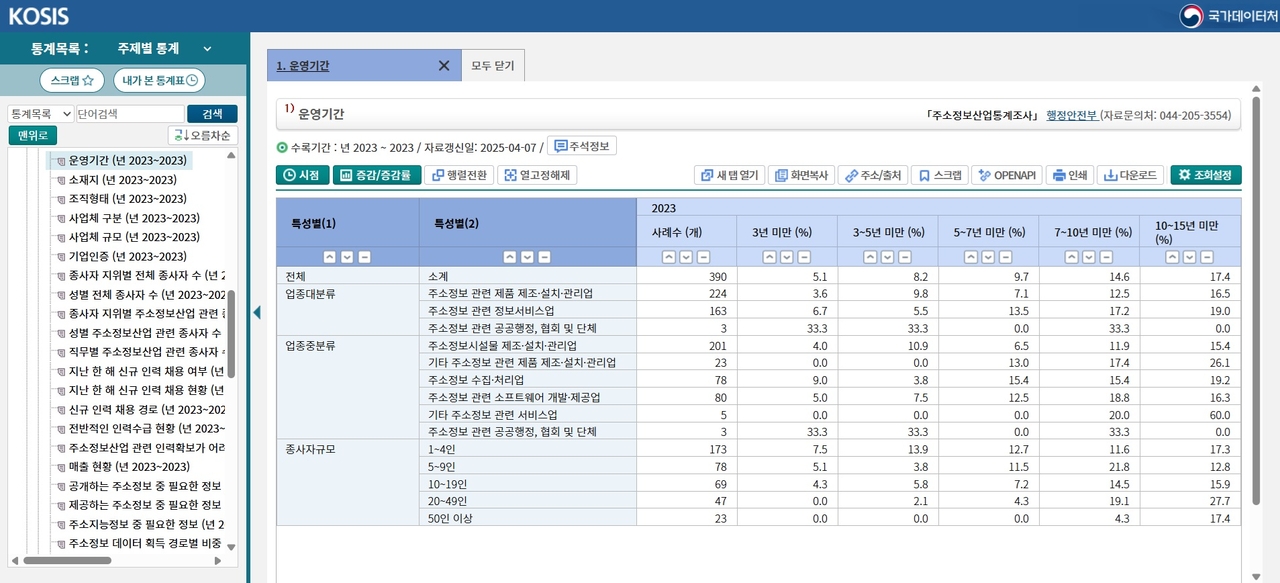Open 주석정보 notes

pyautogui.click(x=580, y=146)
